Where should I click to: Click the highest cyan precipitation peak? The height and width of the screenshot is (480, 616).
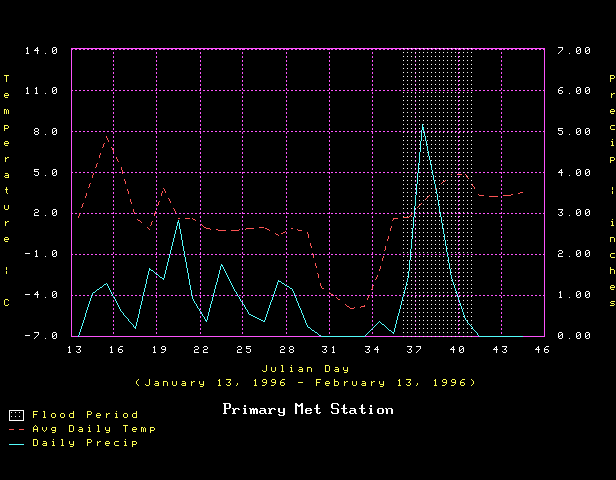click(x=423, y=125)
